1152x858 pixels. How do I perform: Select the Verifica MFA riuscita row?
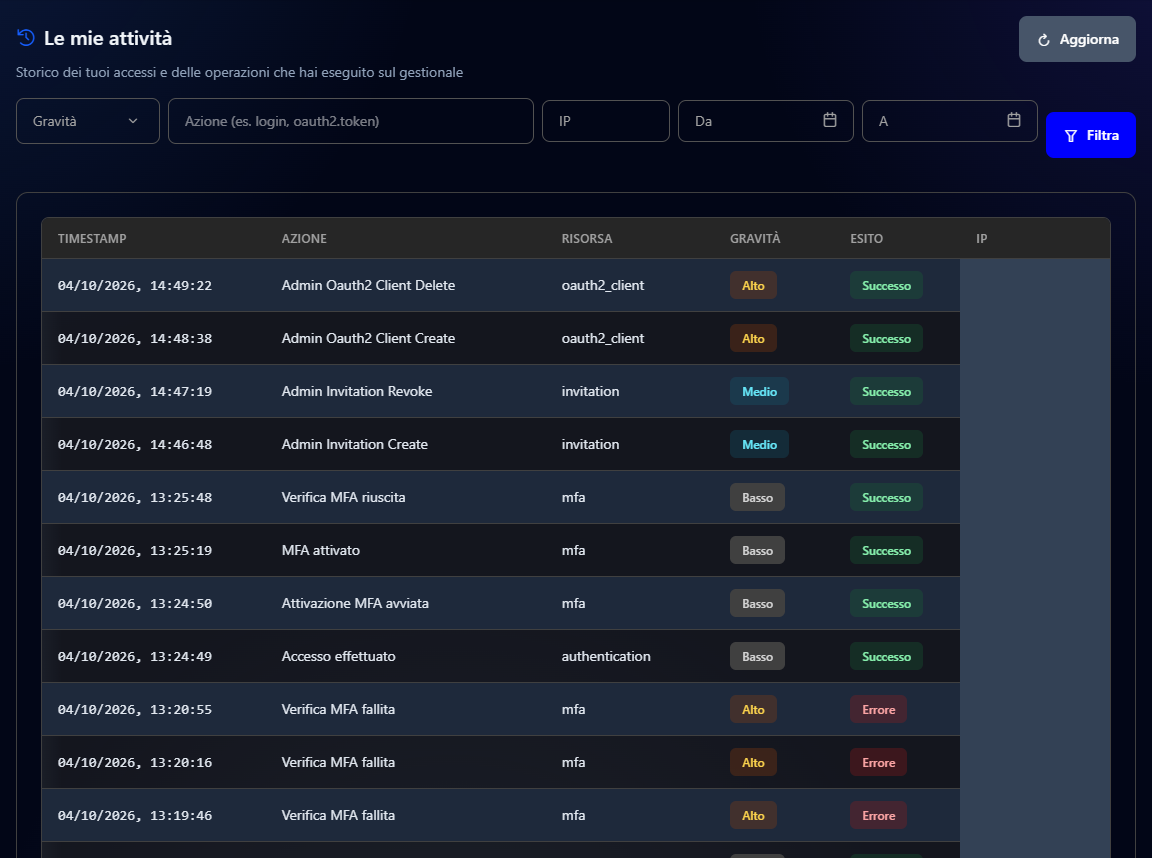(500, 497)
